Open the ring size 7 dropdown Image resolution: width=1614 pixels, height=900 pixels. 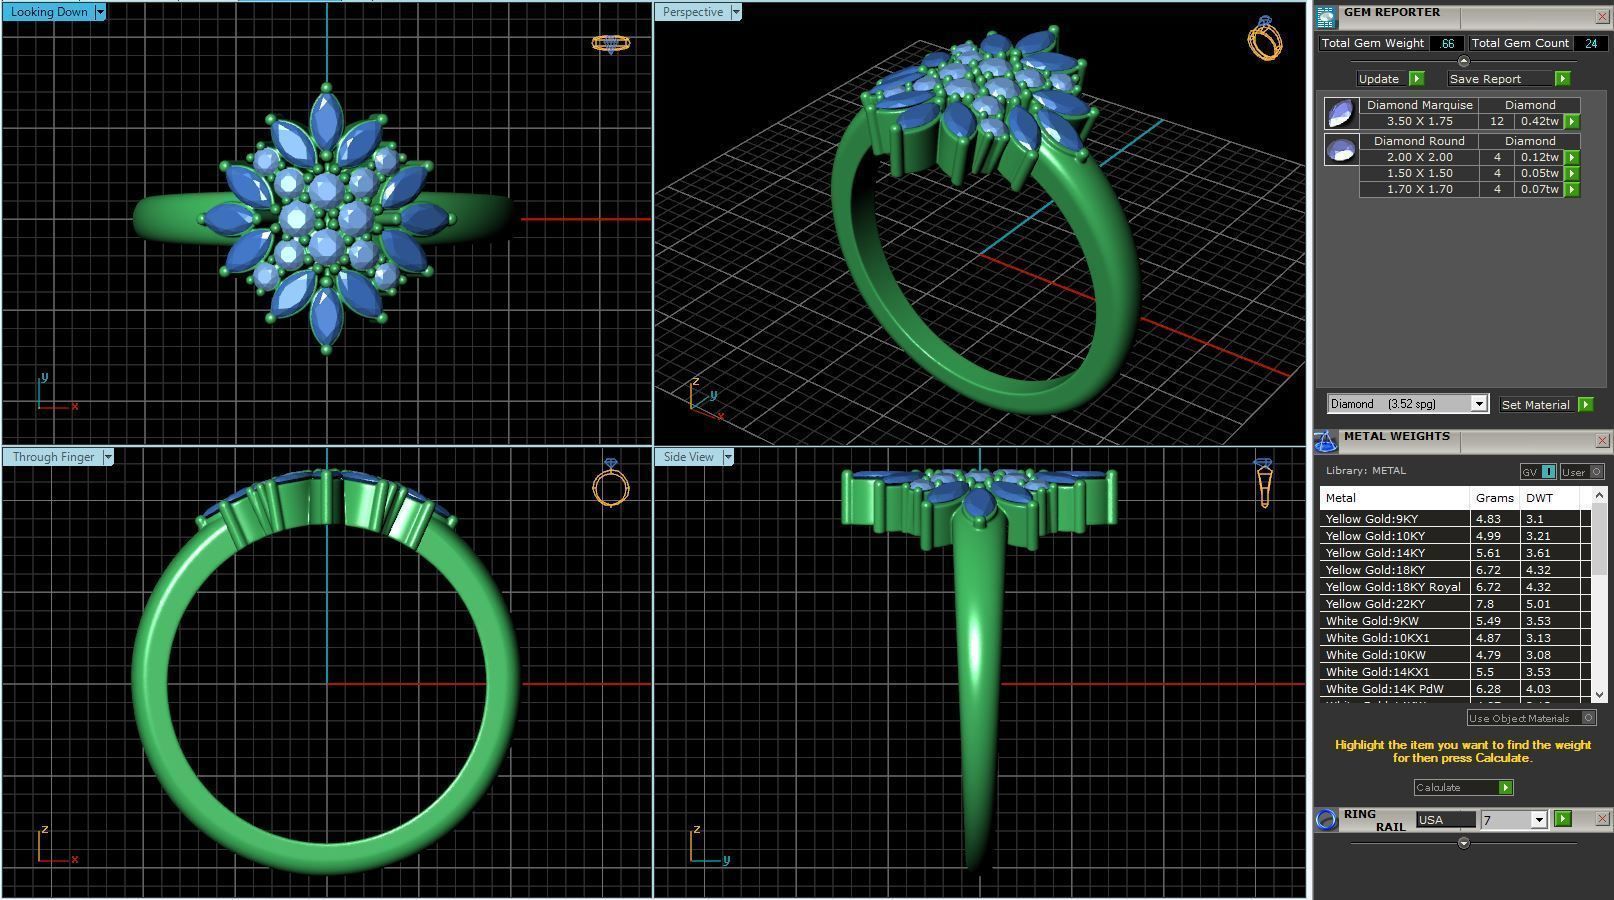pos(1538,820)
